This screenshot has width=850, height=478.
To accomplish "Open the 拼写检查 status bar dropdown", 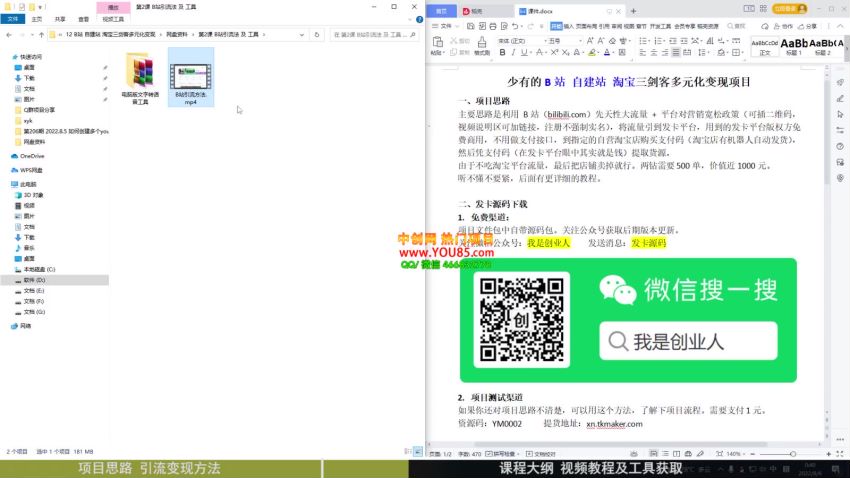I will click(x=518, y=454).
